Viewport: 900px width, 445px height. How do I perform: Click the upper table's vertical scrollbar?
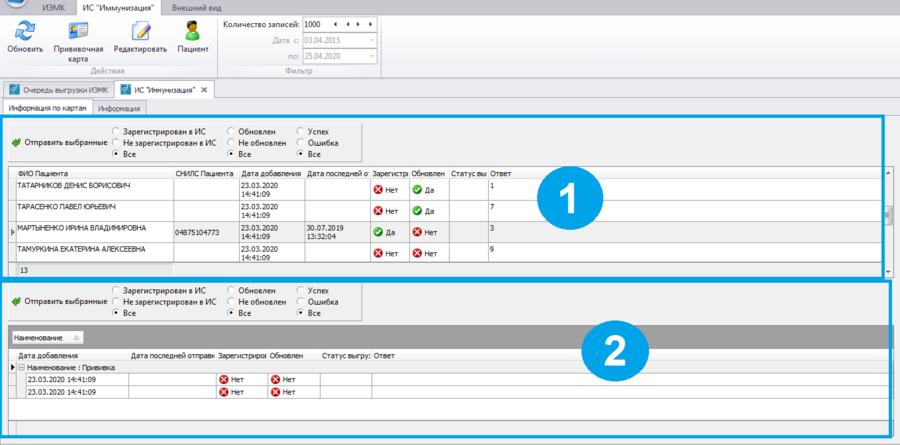click(x=888, y=212)
